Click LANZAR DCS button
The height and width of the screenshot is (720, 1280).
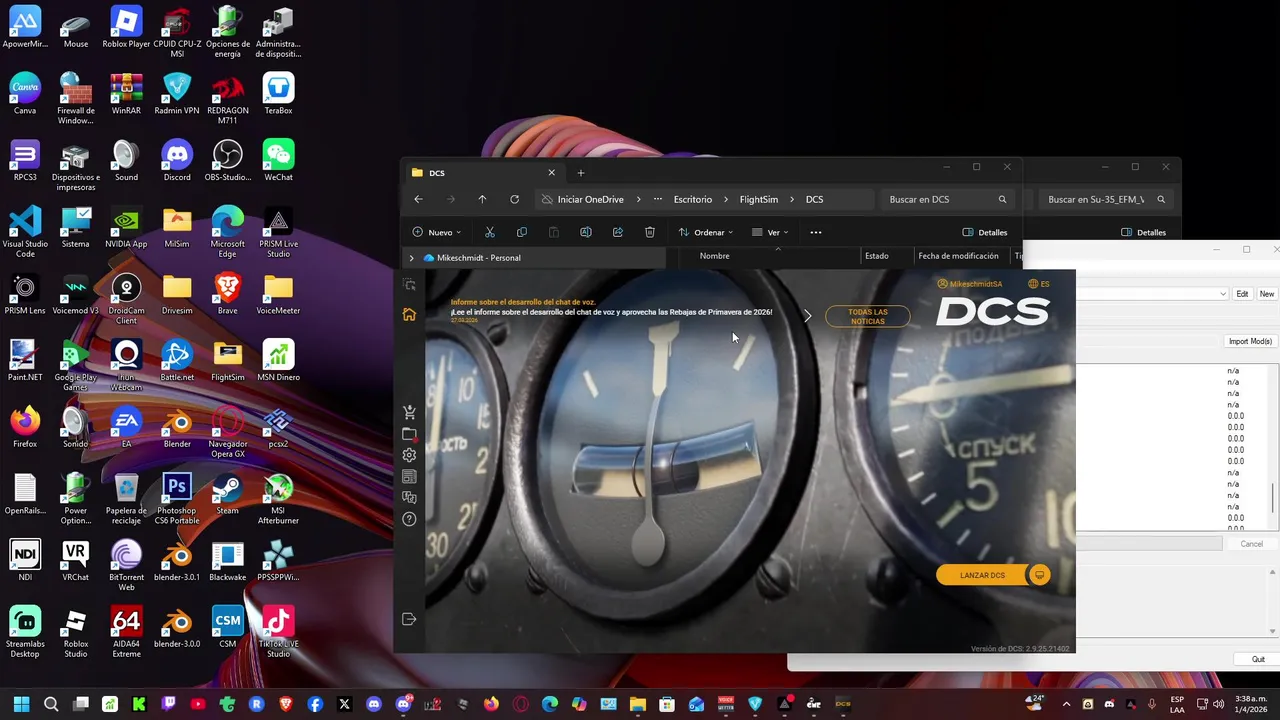click(x=982, y=575)
